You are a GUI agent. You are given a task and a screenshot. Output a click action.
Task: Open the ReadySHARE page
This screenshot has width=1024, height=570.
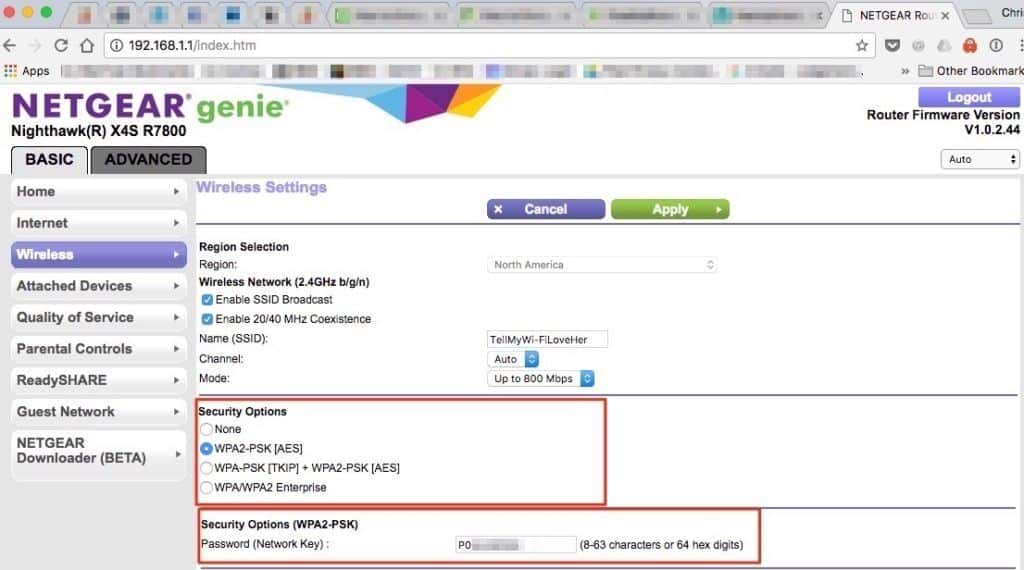pos(99,379)
